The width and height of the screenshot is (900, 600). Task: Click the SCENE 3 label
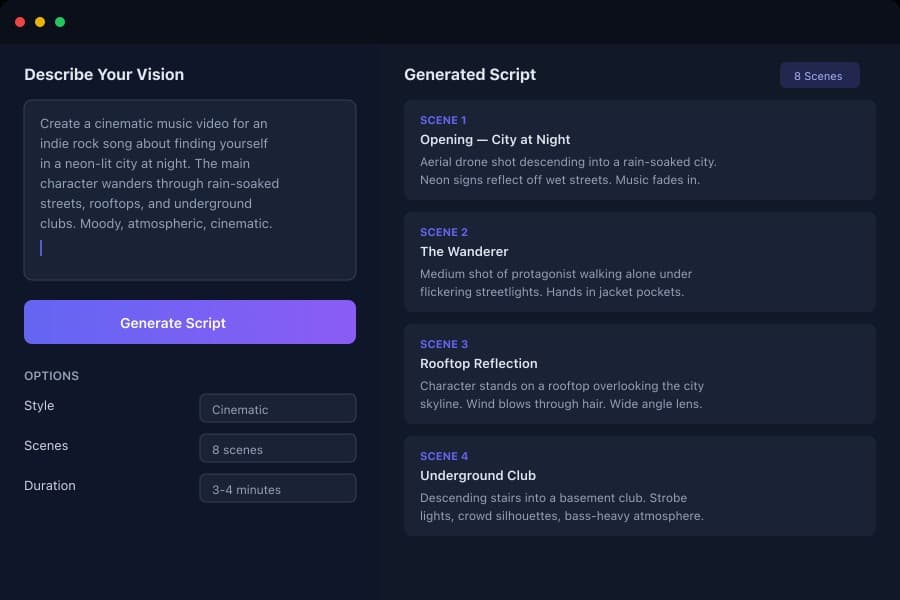tap(443, 344)
